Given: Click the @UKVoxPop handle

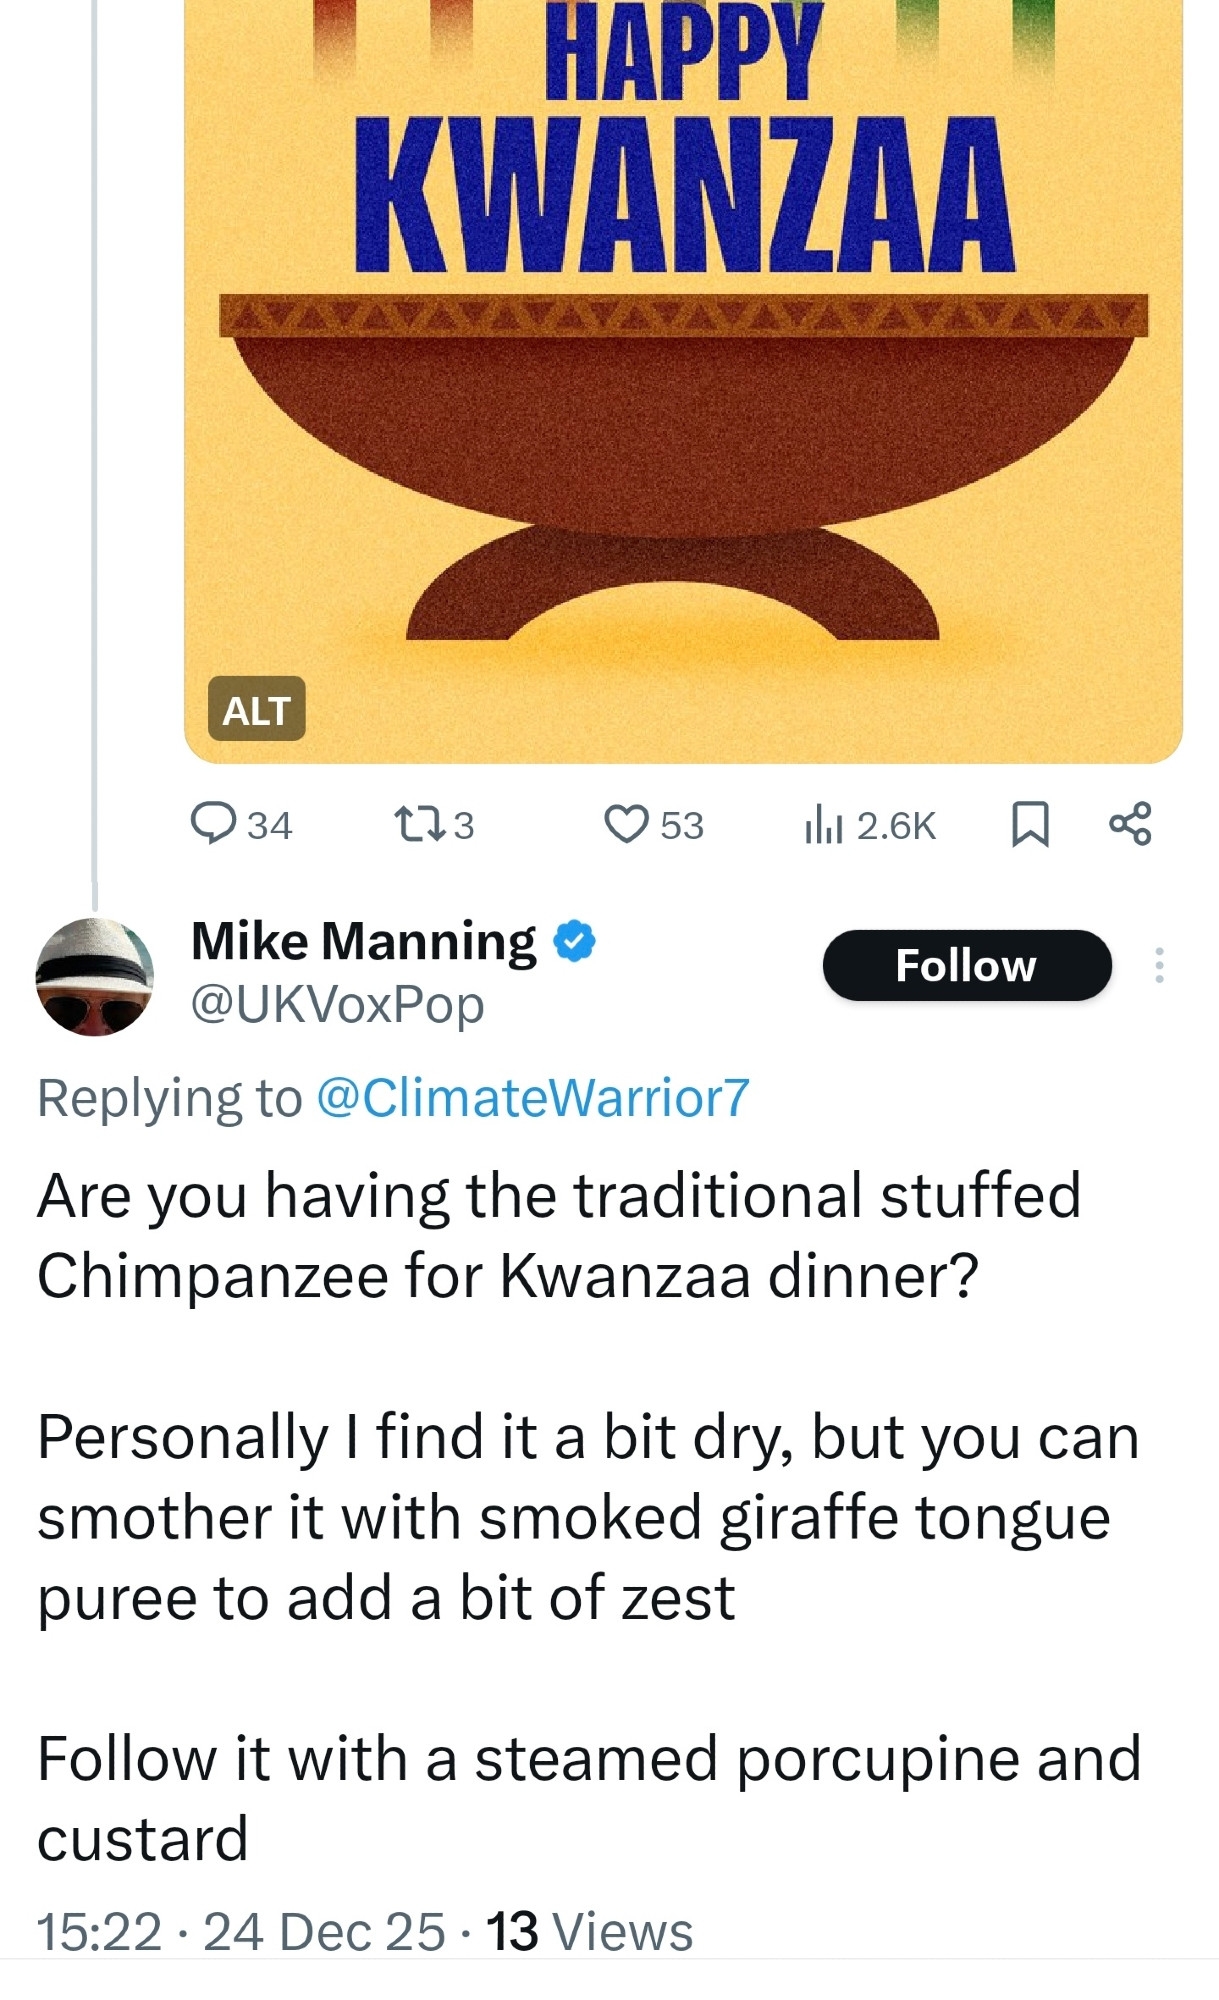Looking at the screenshot, I should pos(338,1004).
